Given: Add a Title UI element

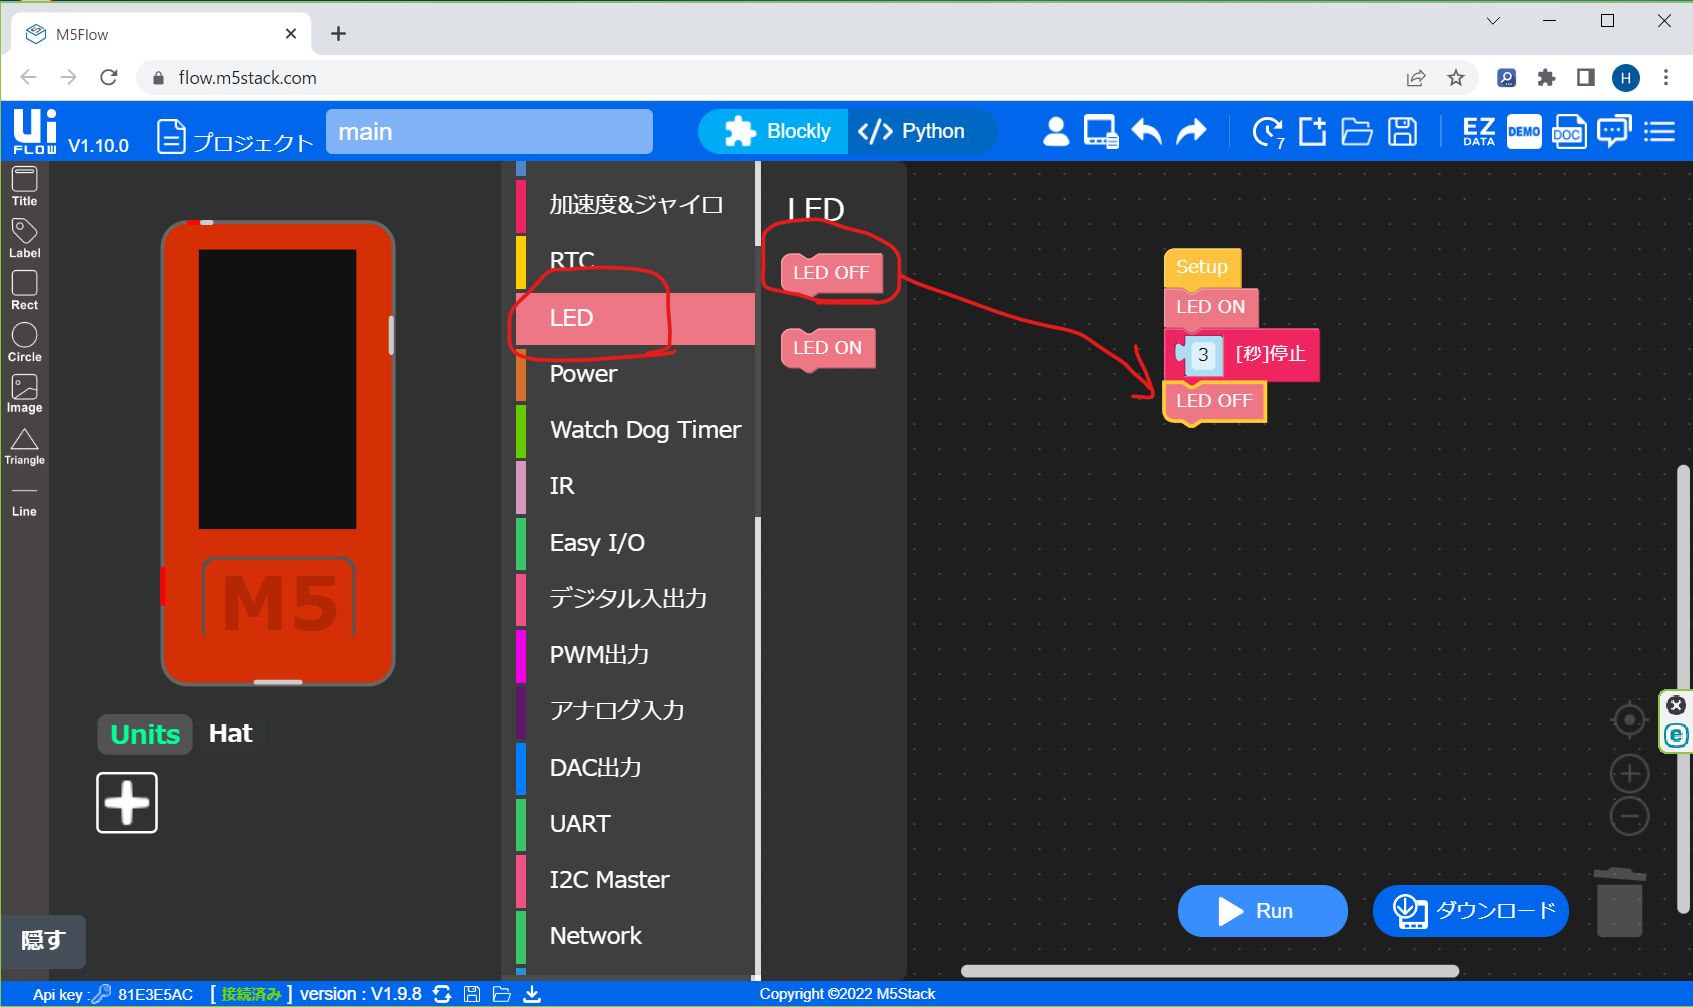Looking at the screenshot, I should (24, 187).
